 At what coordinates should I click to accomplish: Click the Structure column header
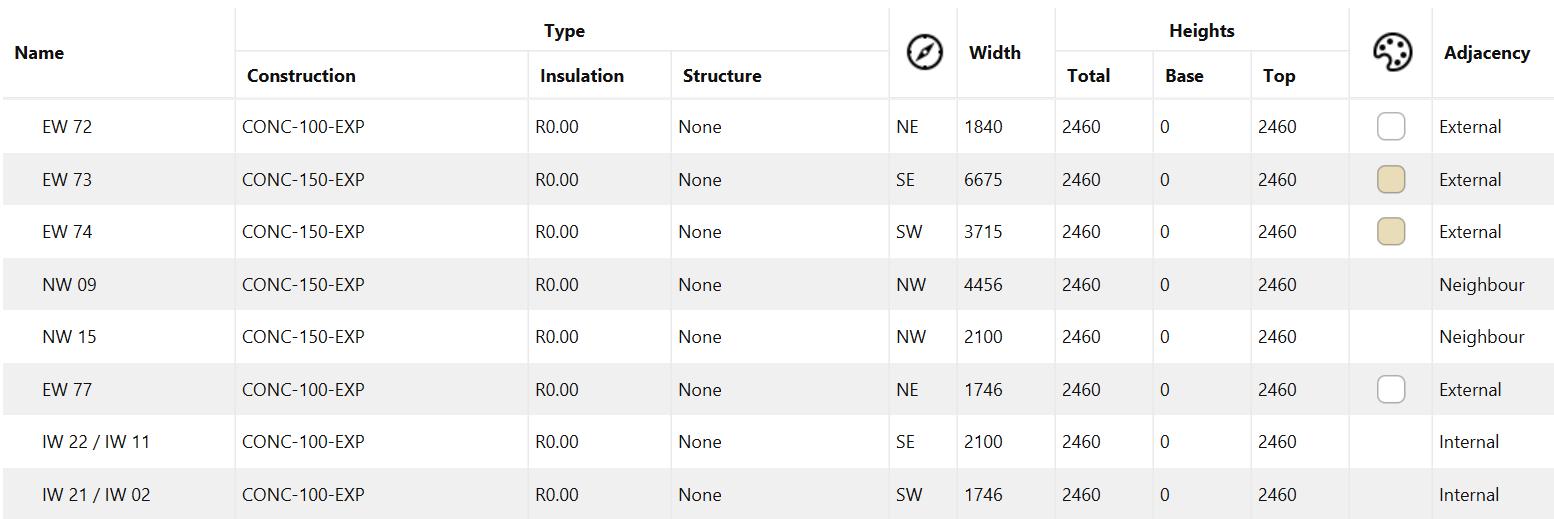[721, 76]
